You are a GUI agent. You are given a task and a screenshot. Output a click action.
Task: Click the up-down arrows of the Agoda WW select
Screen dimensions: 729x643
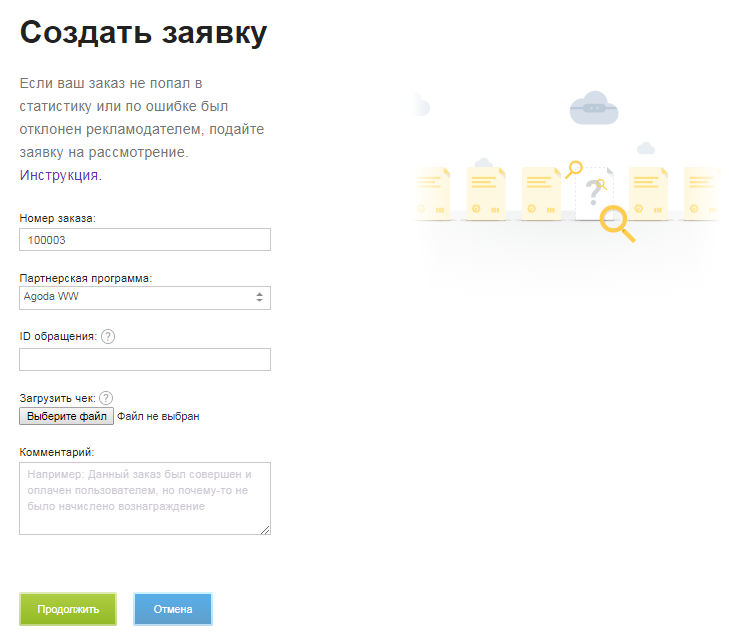(x=260, y=297)
